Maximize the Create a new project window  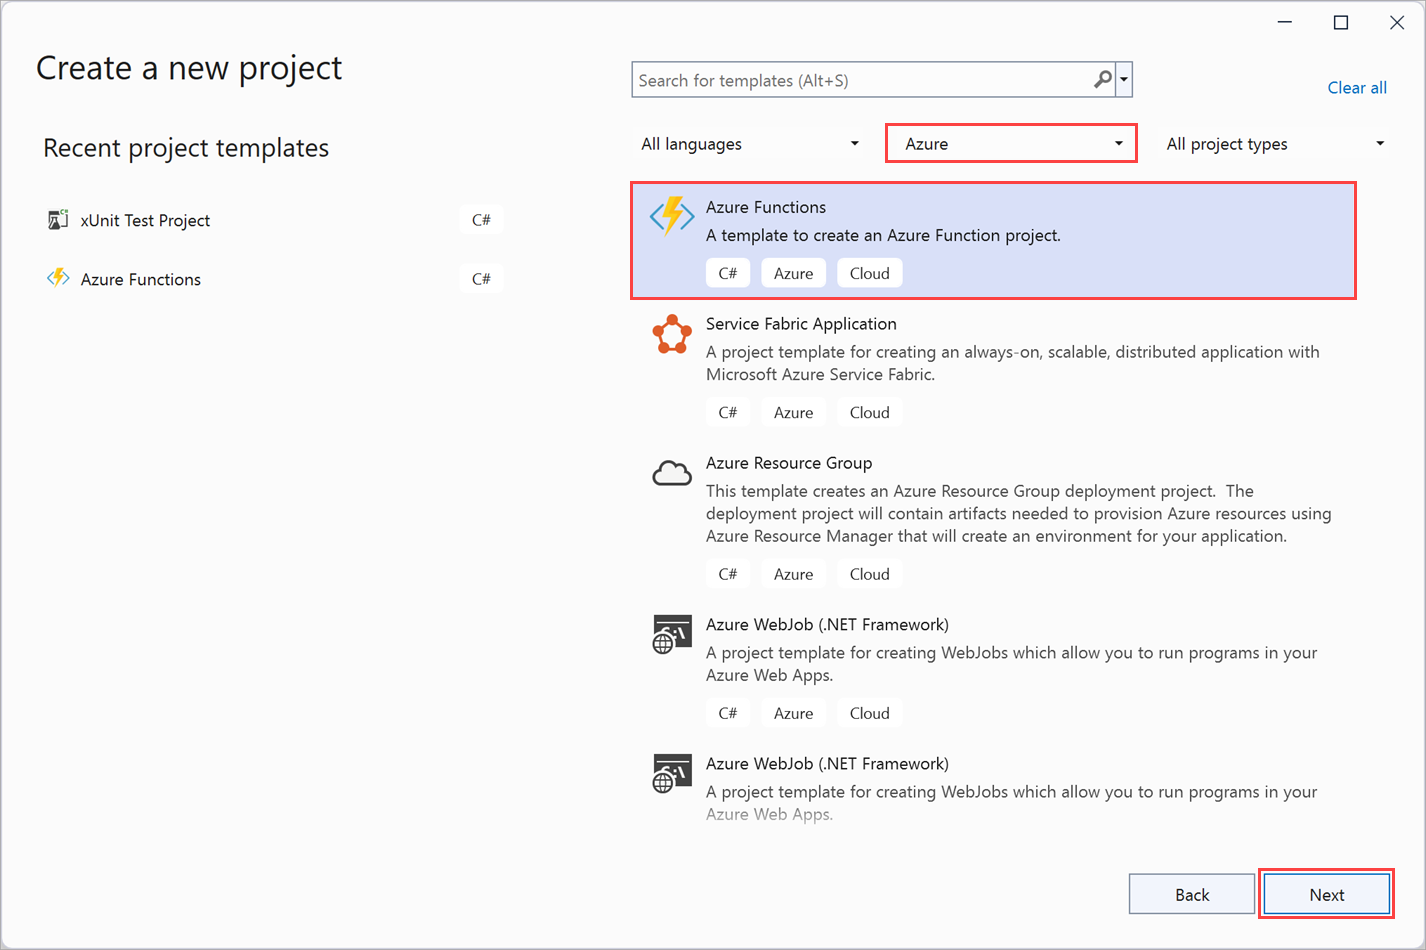click(1341, 23)
